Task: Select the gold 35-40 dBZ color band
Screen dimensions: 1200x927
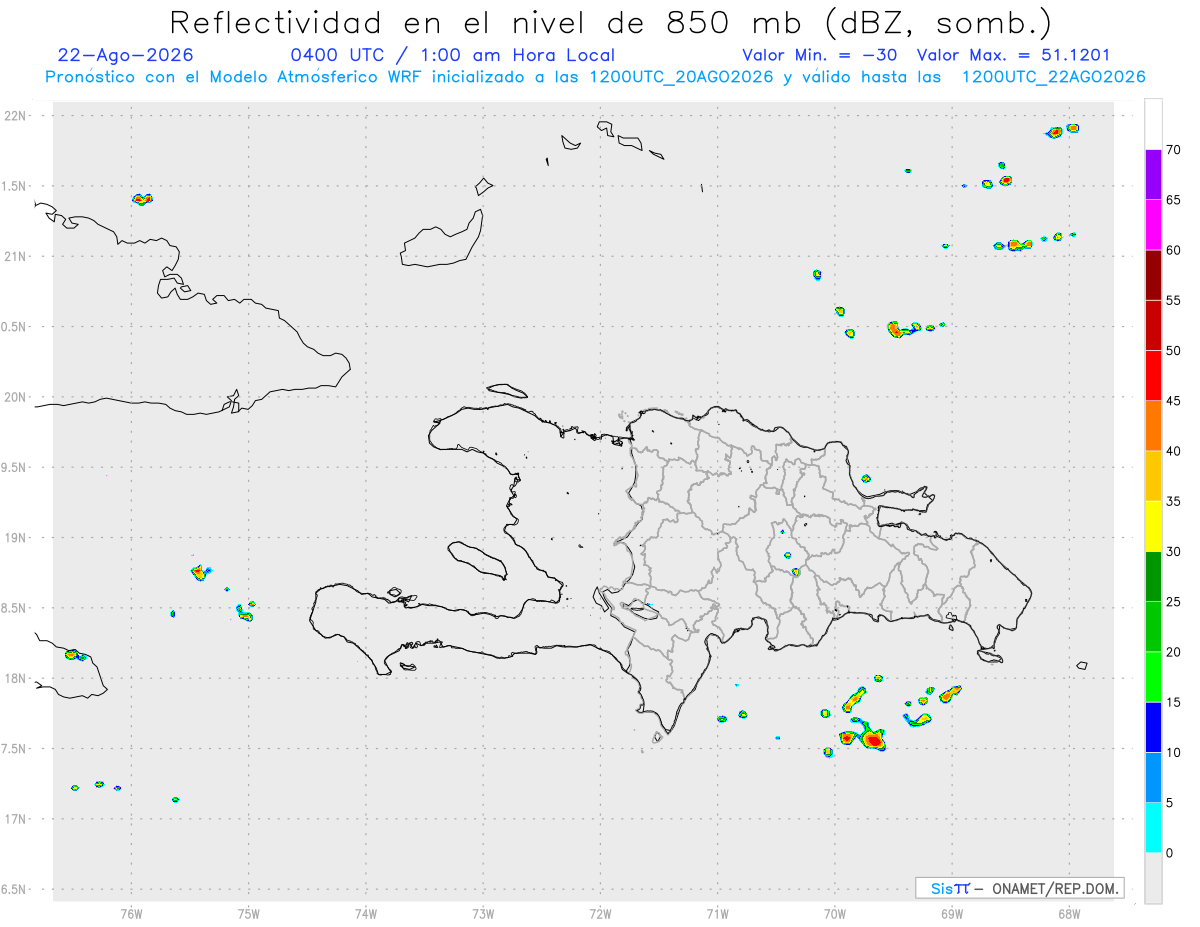Action: click(1153, 476)
